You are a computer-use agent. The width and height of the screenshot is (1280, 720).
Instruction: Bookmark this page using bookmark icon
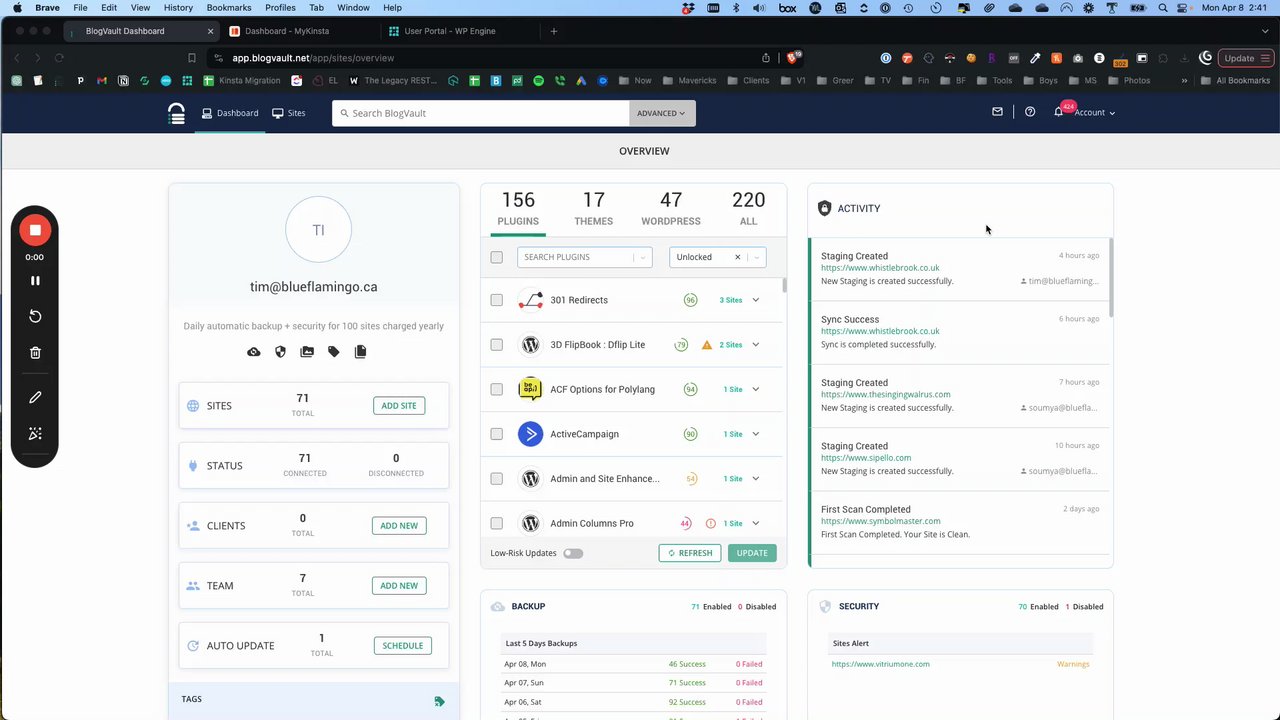[x=192, y=58]
